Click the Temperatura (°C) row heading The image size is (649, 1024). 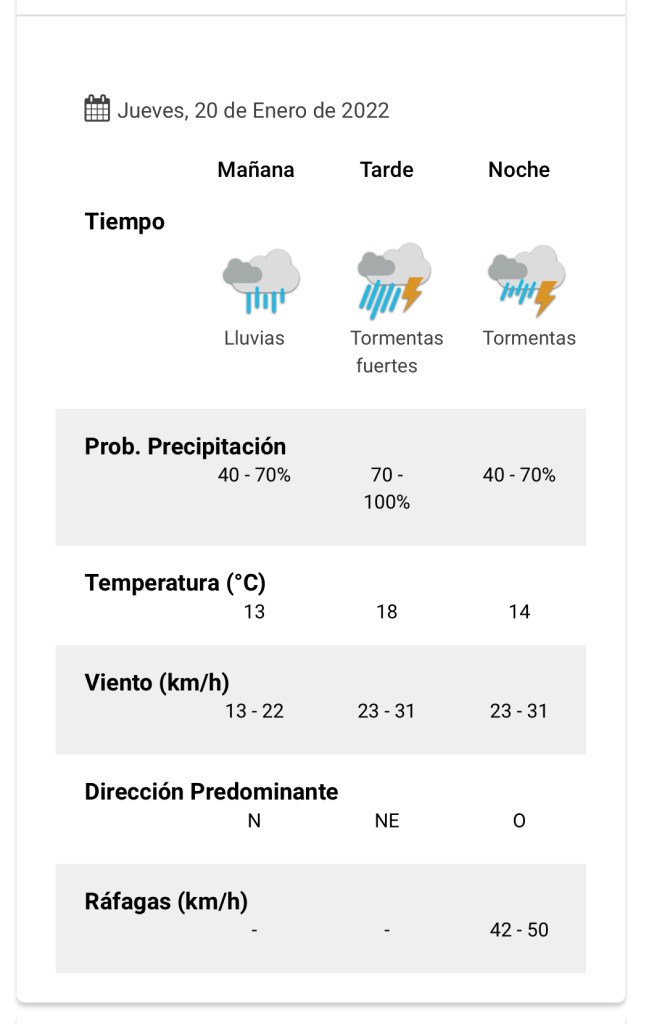point(175,583)
